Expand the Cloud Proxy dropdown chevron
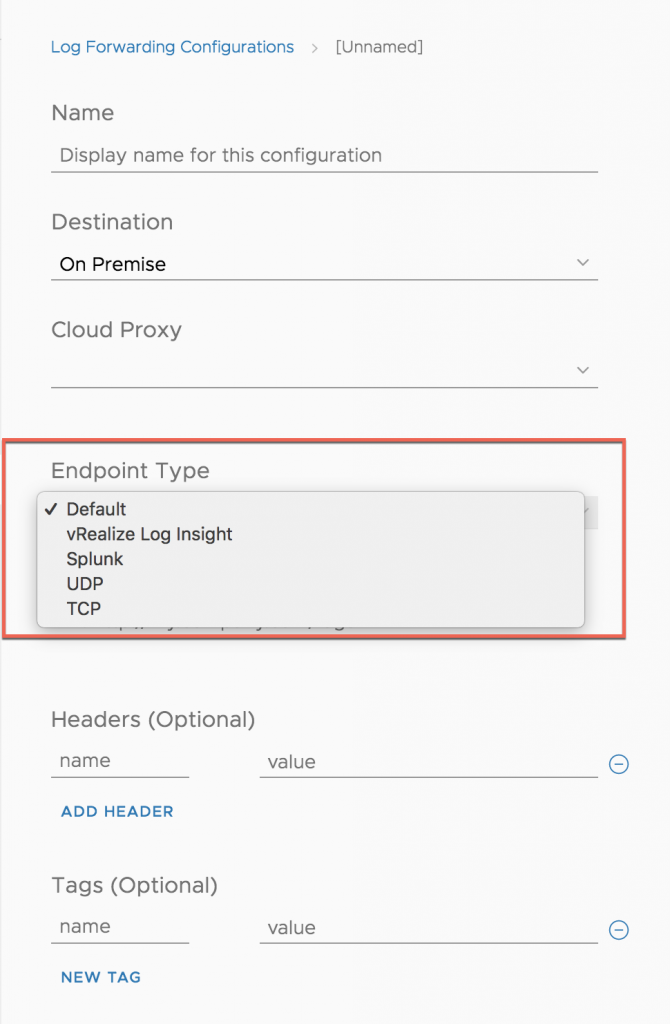The height and width of the screenshot is (1024, 670). click(582, 370)
